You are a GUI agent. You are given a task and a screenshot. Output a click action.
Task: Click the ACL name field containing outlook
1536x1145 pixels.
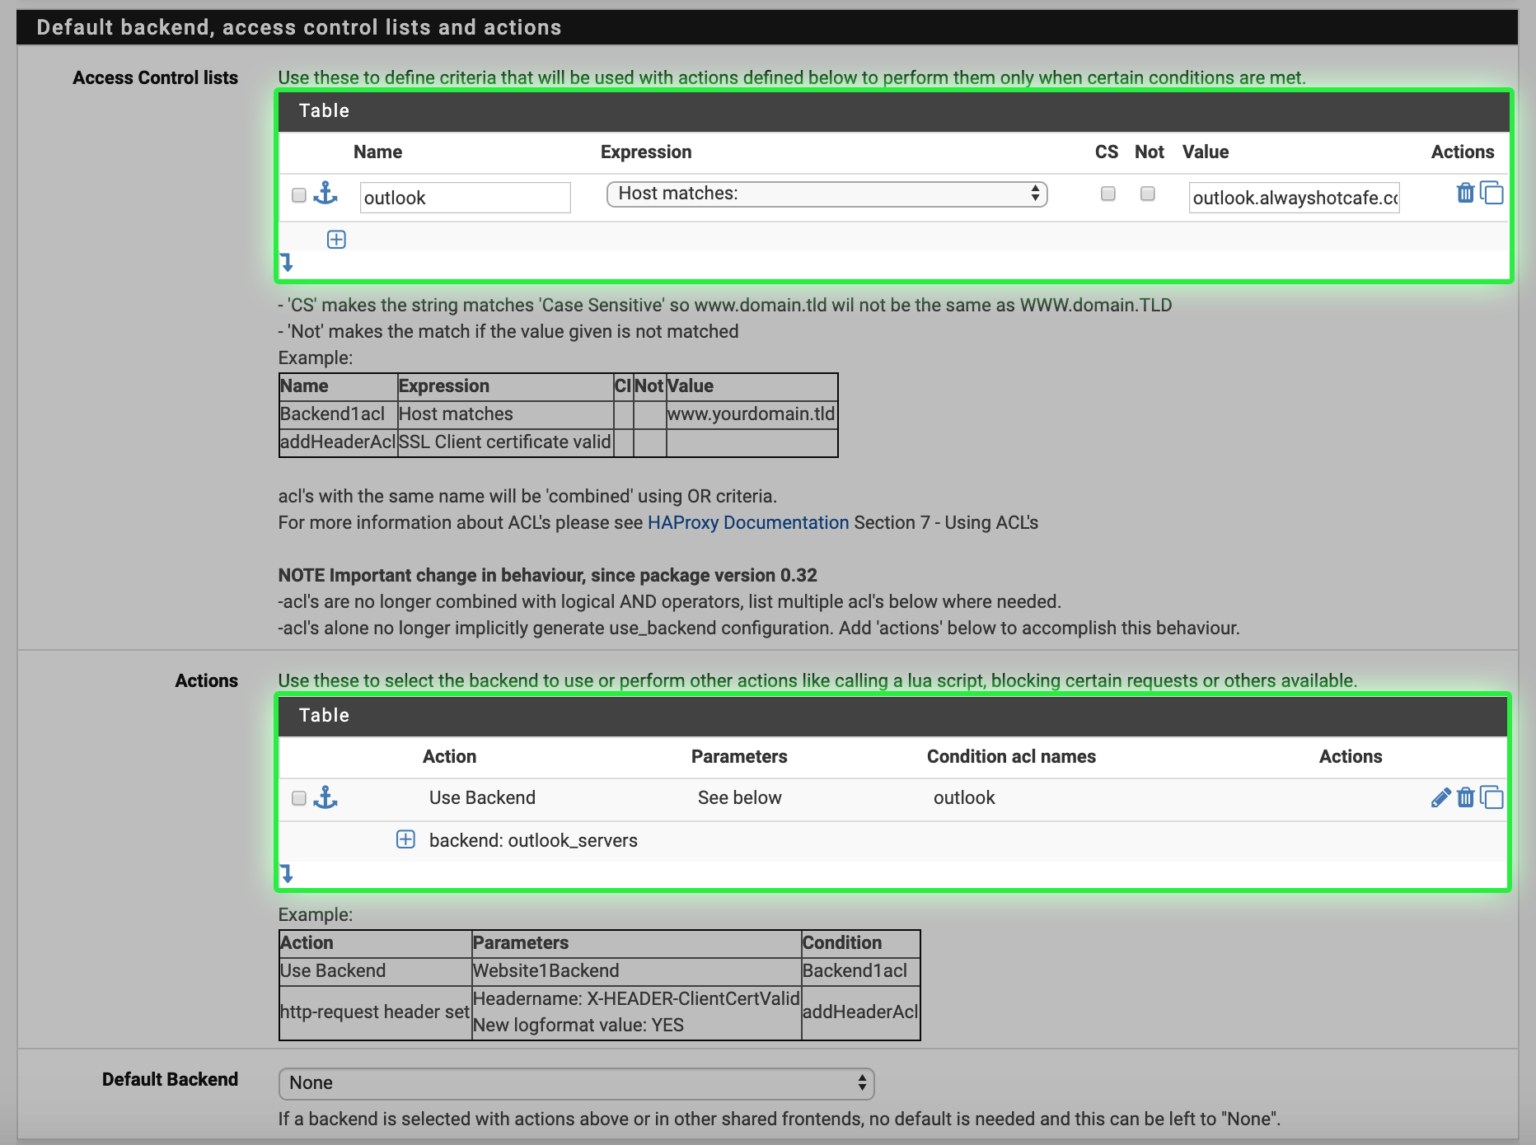click(x=465, y=197)
